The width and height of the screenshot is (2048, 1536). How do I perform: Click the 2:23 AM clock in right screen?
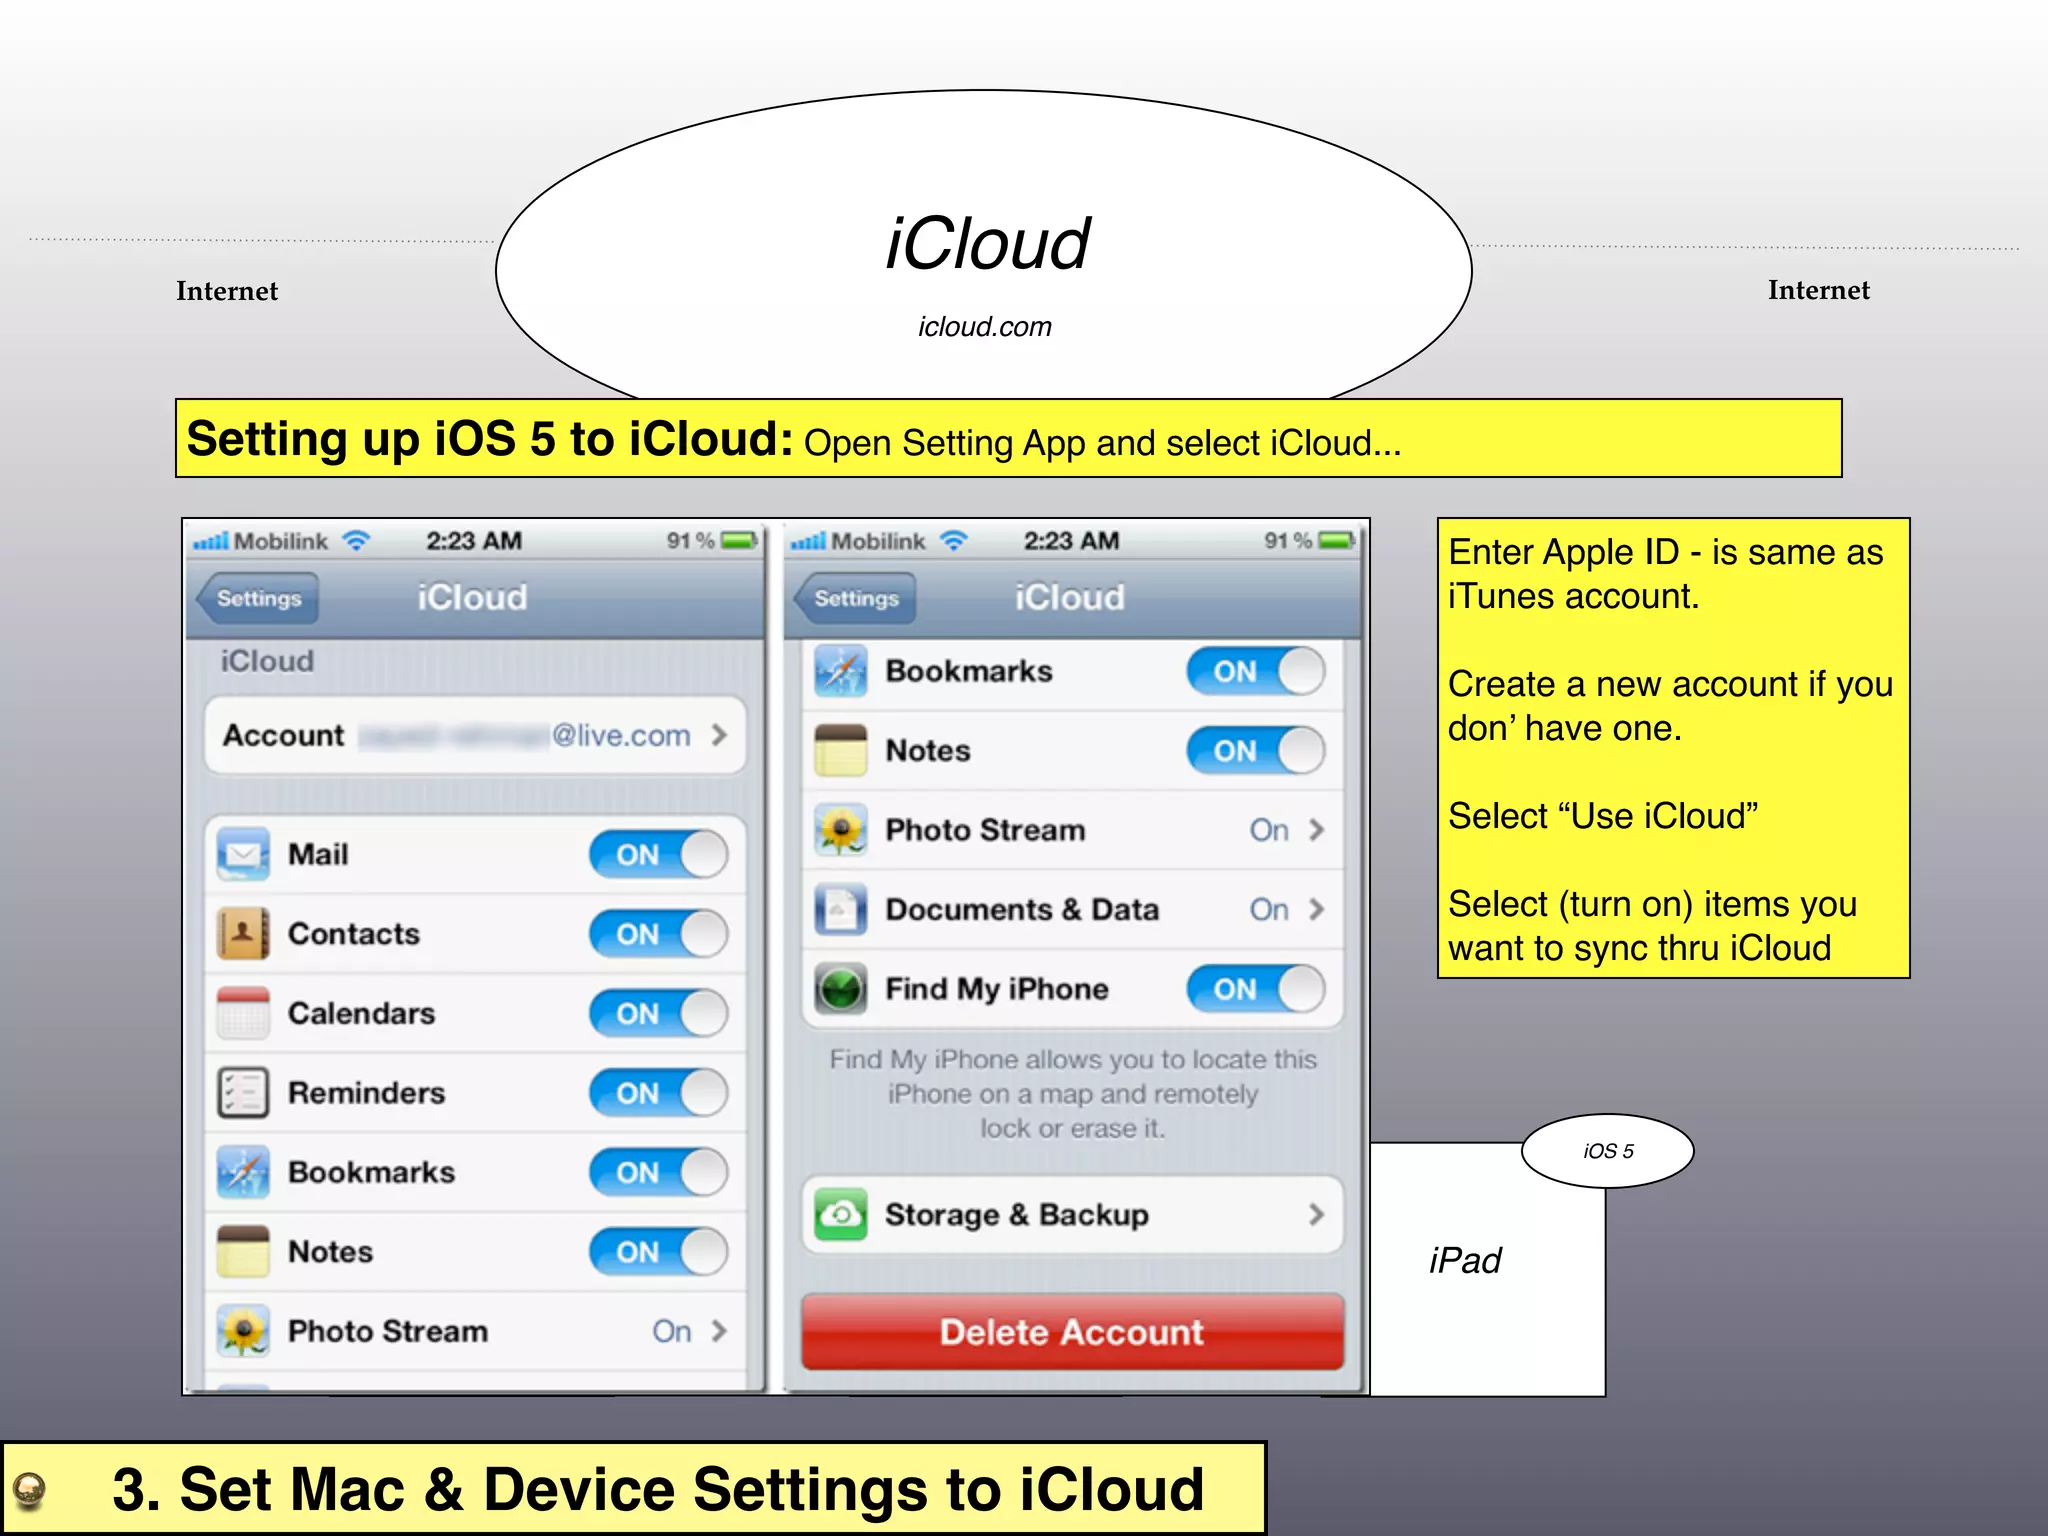point(1071,541)
